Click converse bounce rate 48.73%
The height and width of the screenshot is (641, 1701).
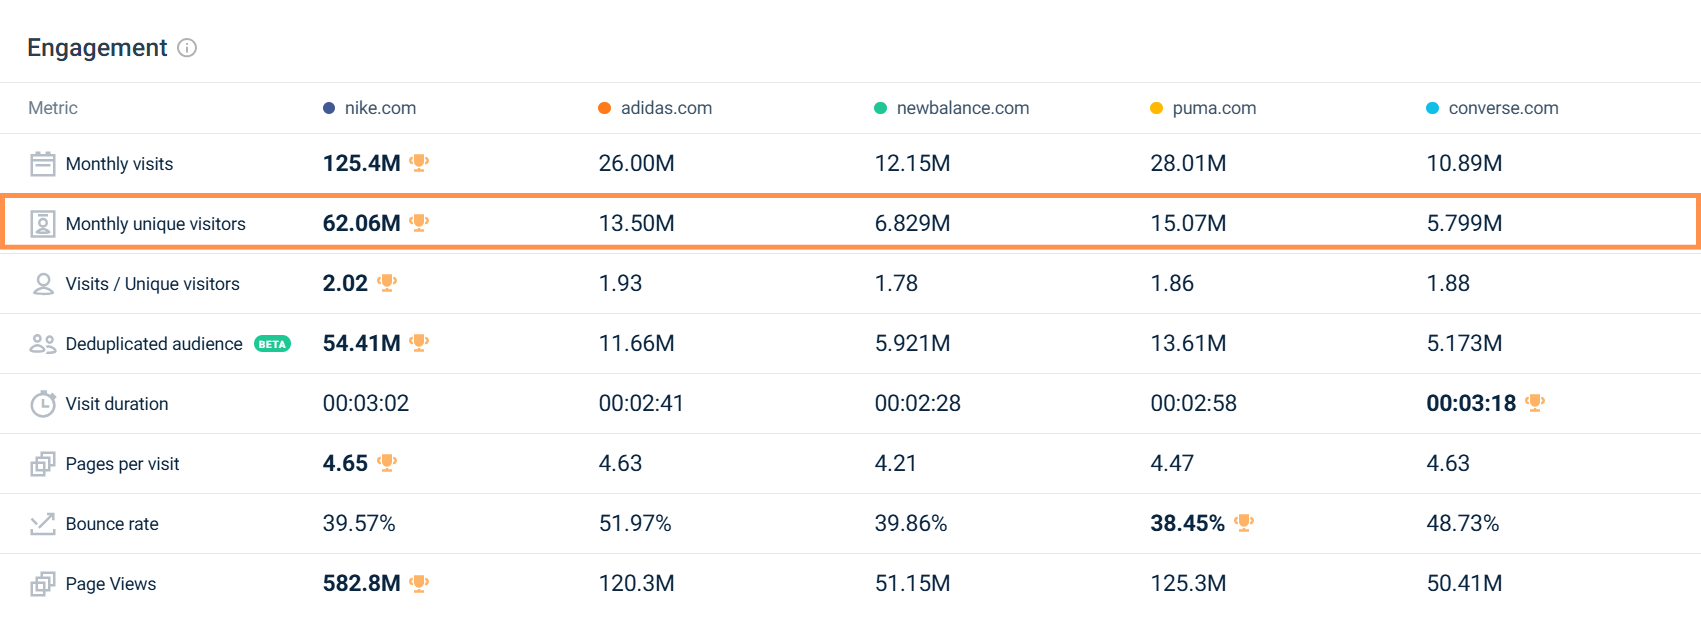pyautogui.click(x=1463, y=523)
